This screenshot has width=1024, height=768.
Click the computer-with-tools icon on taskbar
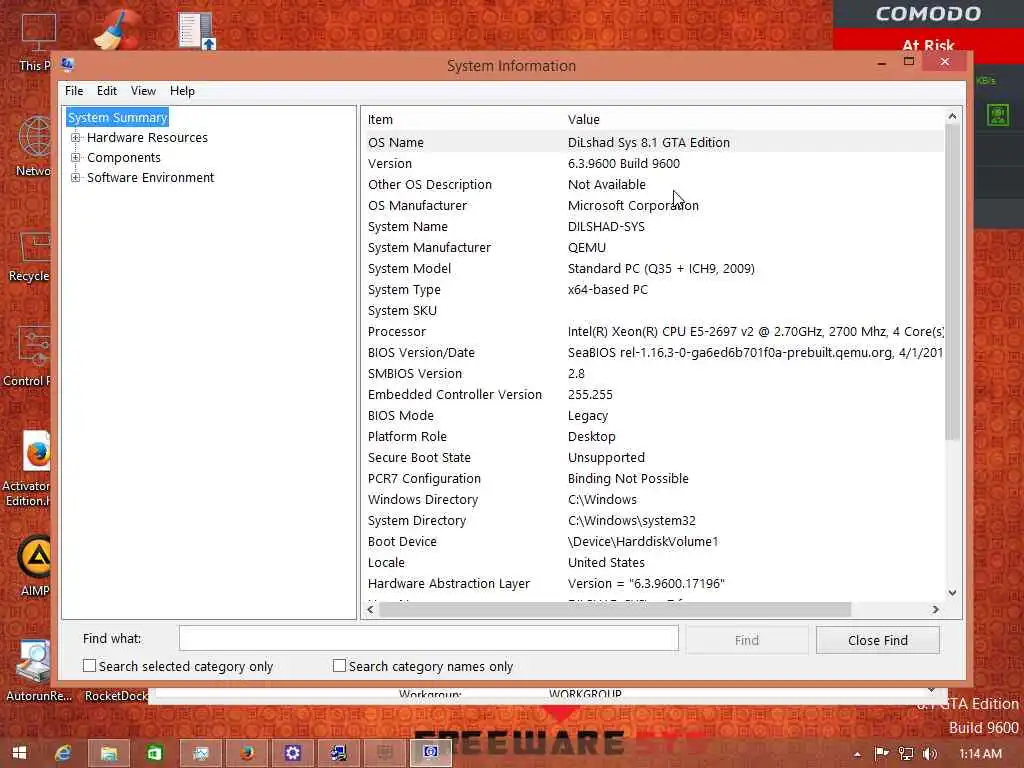coord(338,753)
